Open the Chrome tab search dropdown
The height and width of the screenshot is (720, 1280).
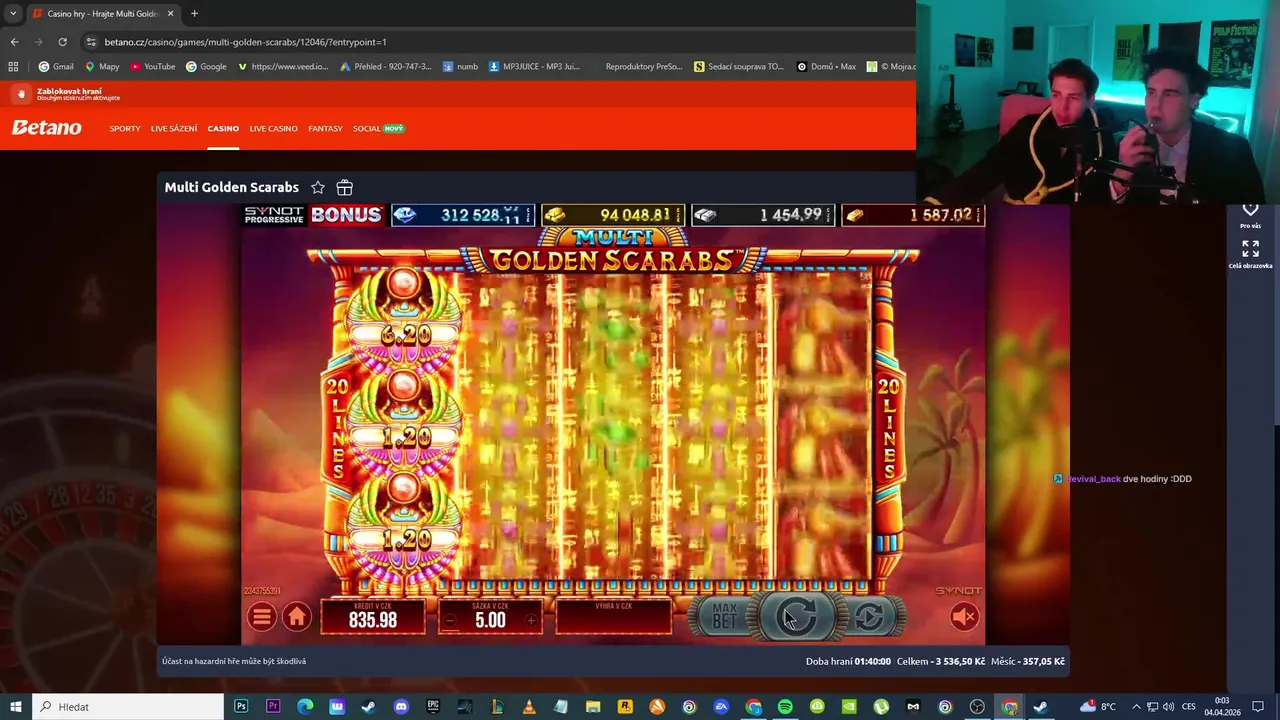click(x=13, y=13)
